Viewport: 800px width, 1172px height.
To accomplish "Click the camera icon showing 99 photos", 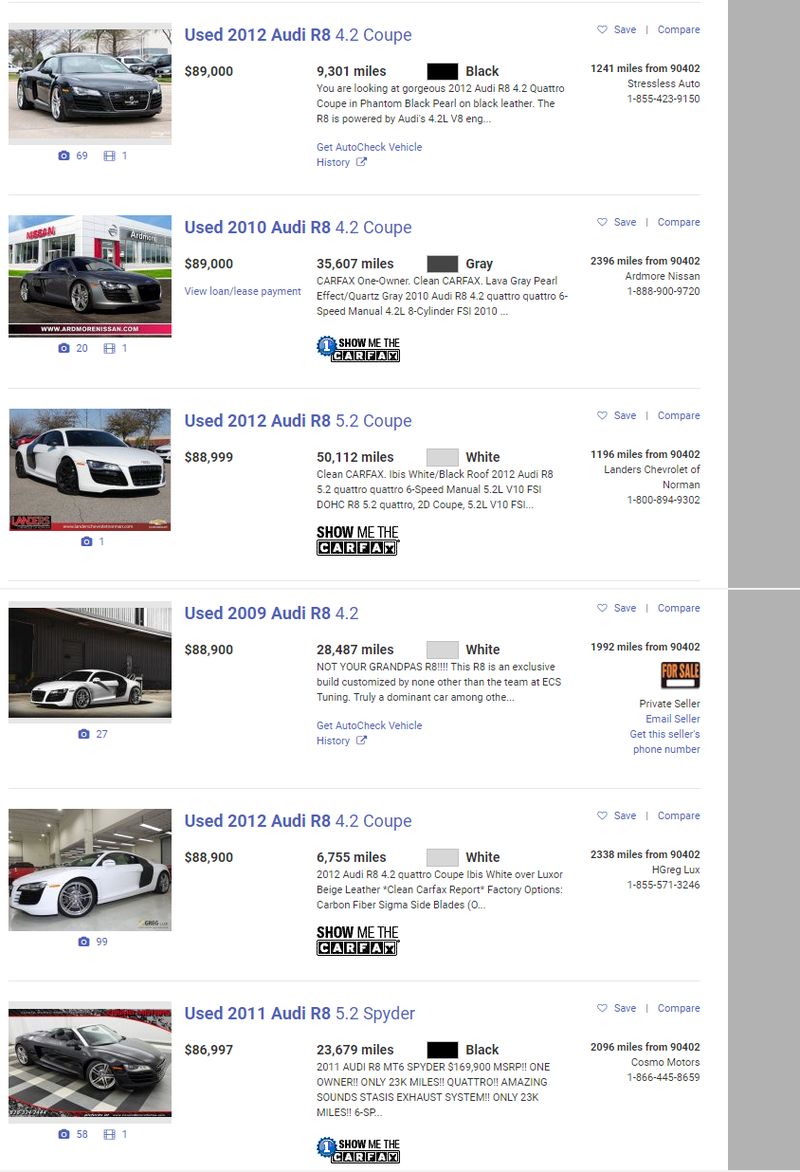I will 84,942.
